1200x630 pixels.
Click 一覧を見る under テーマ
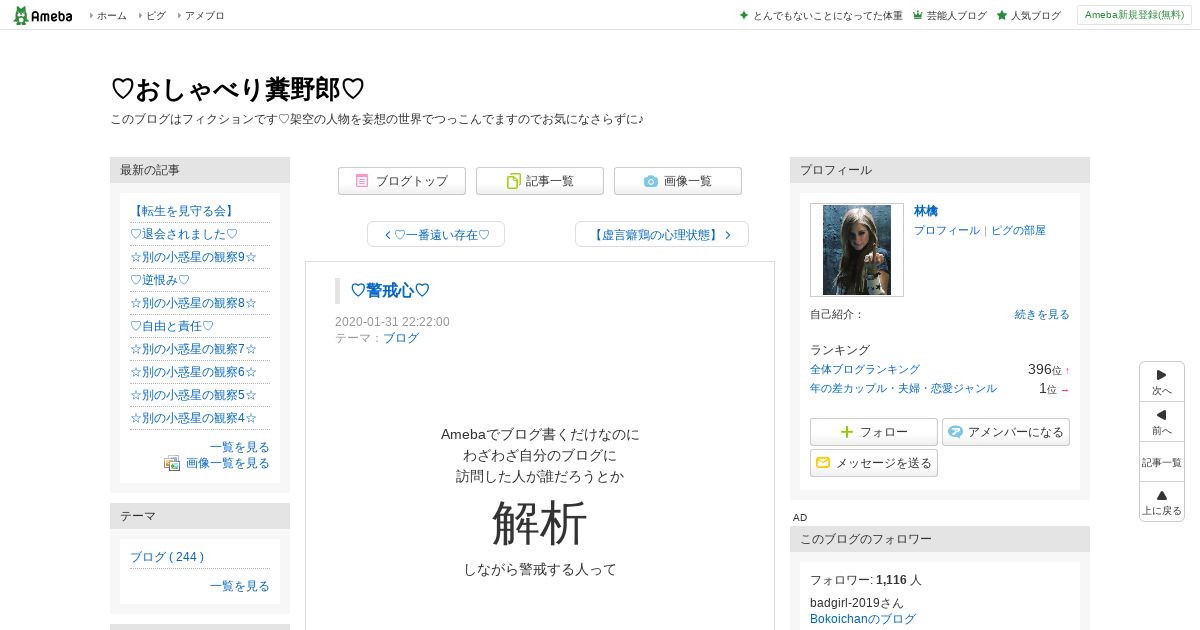[x=240, y=586]
